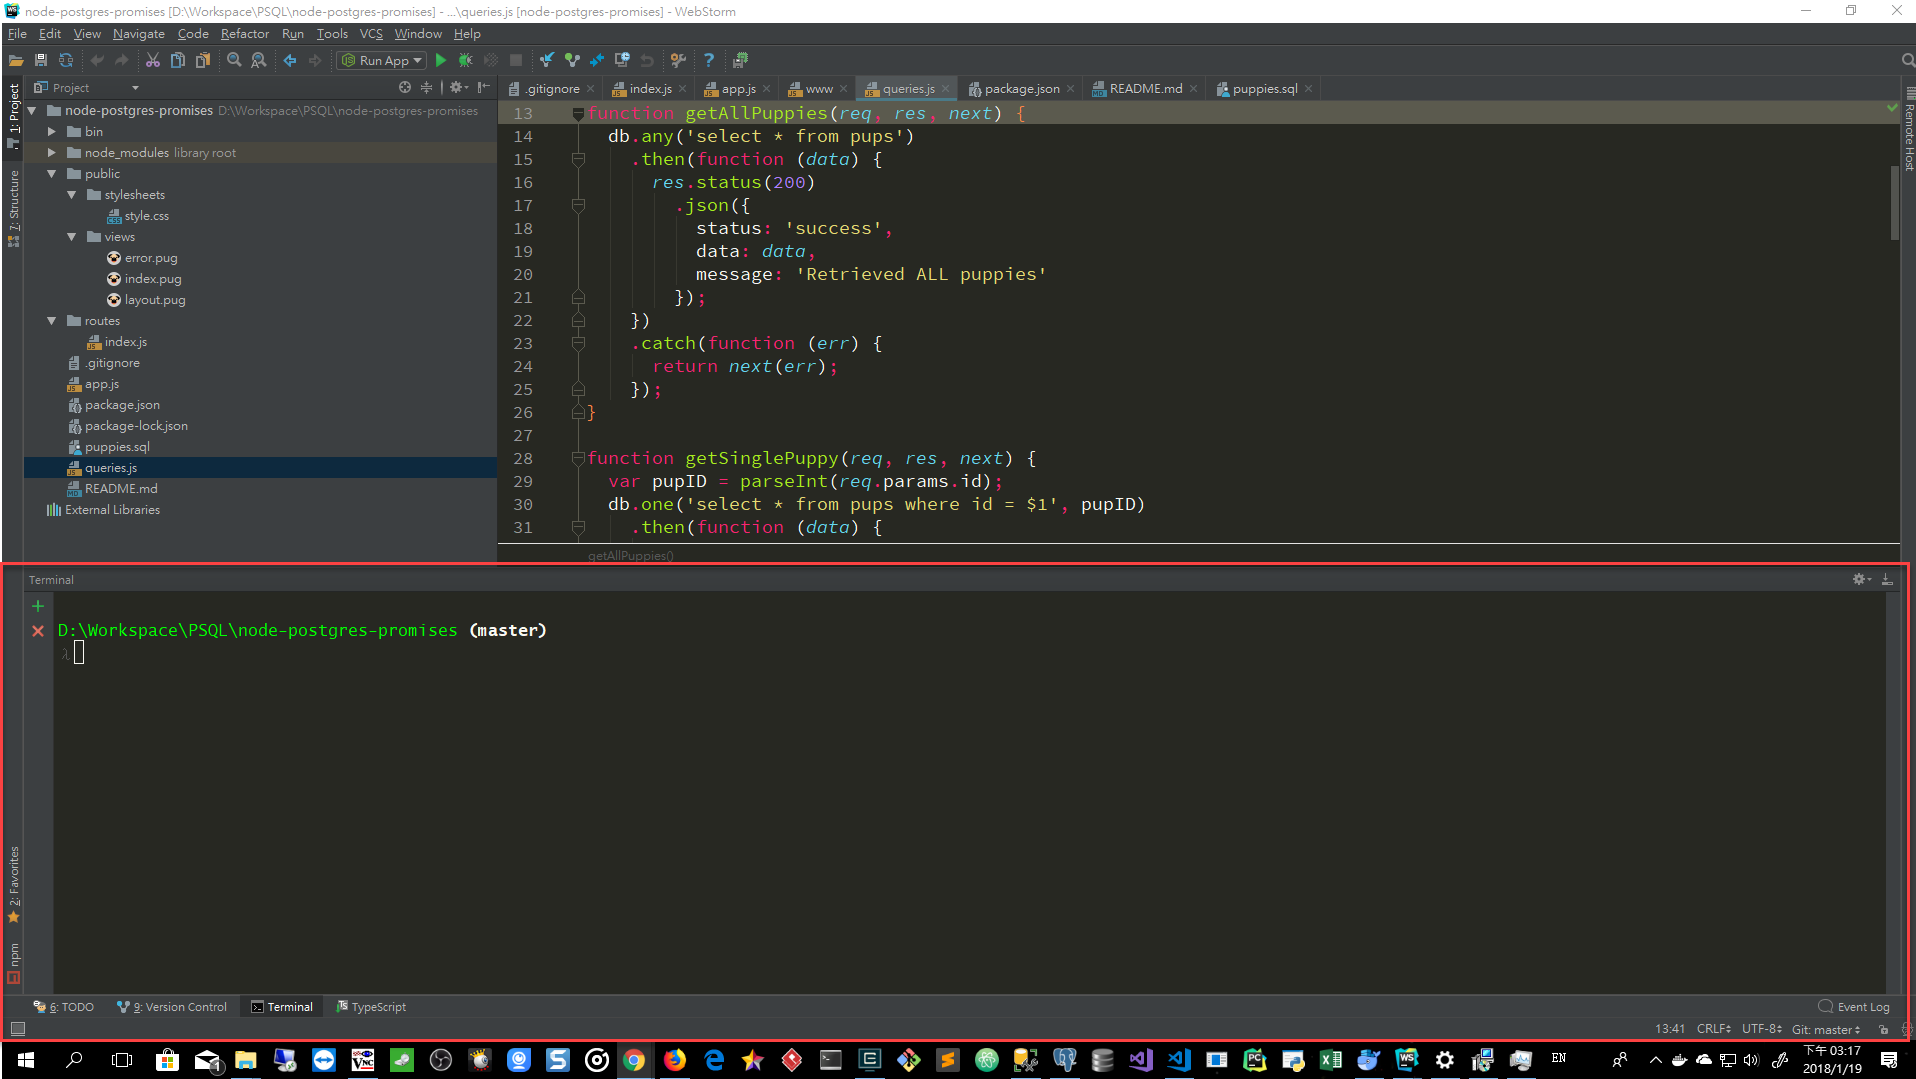Toggle the TODO tool window
The image size is (1916, 1079).
pos(63,1006)
